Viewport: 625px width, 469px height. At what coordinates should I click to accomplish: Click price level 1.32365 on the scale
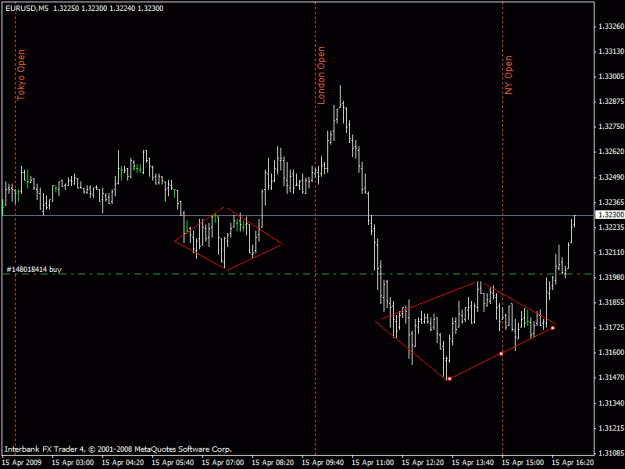611,202
